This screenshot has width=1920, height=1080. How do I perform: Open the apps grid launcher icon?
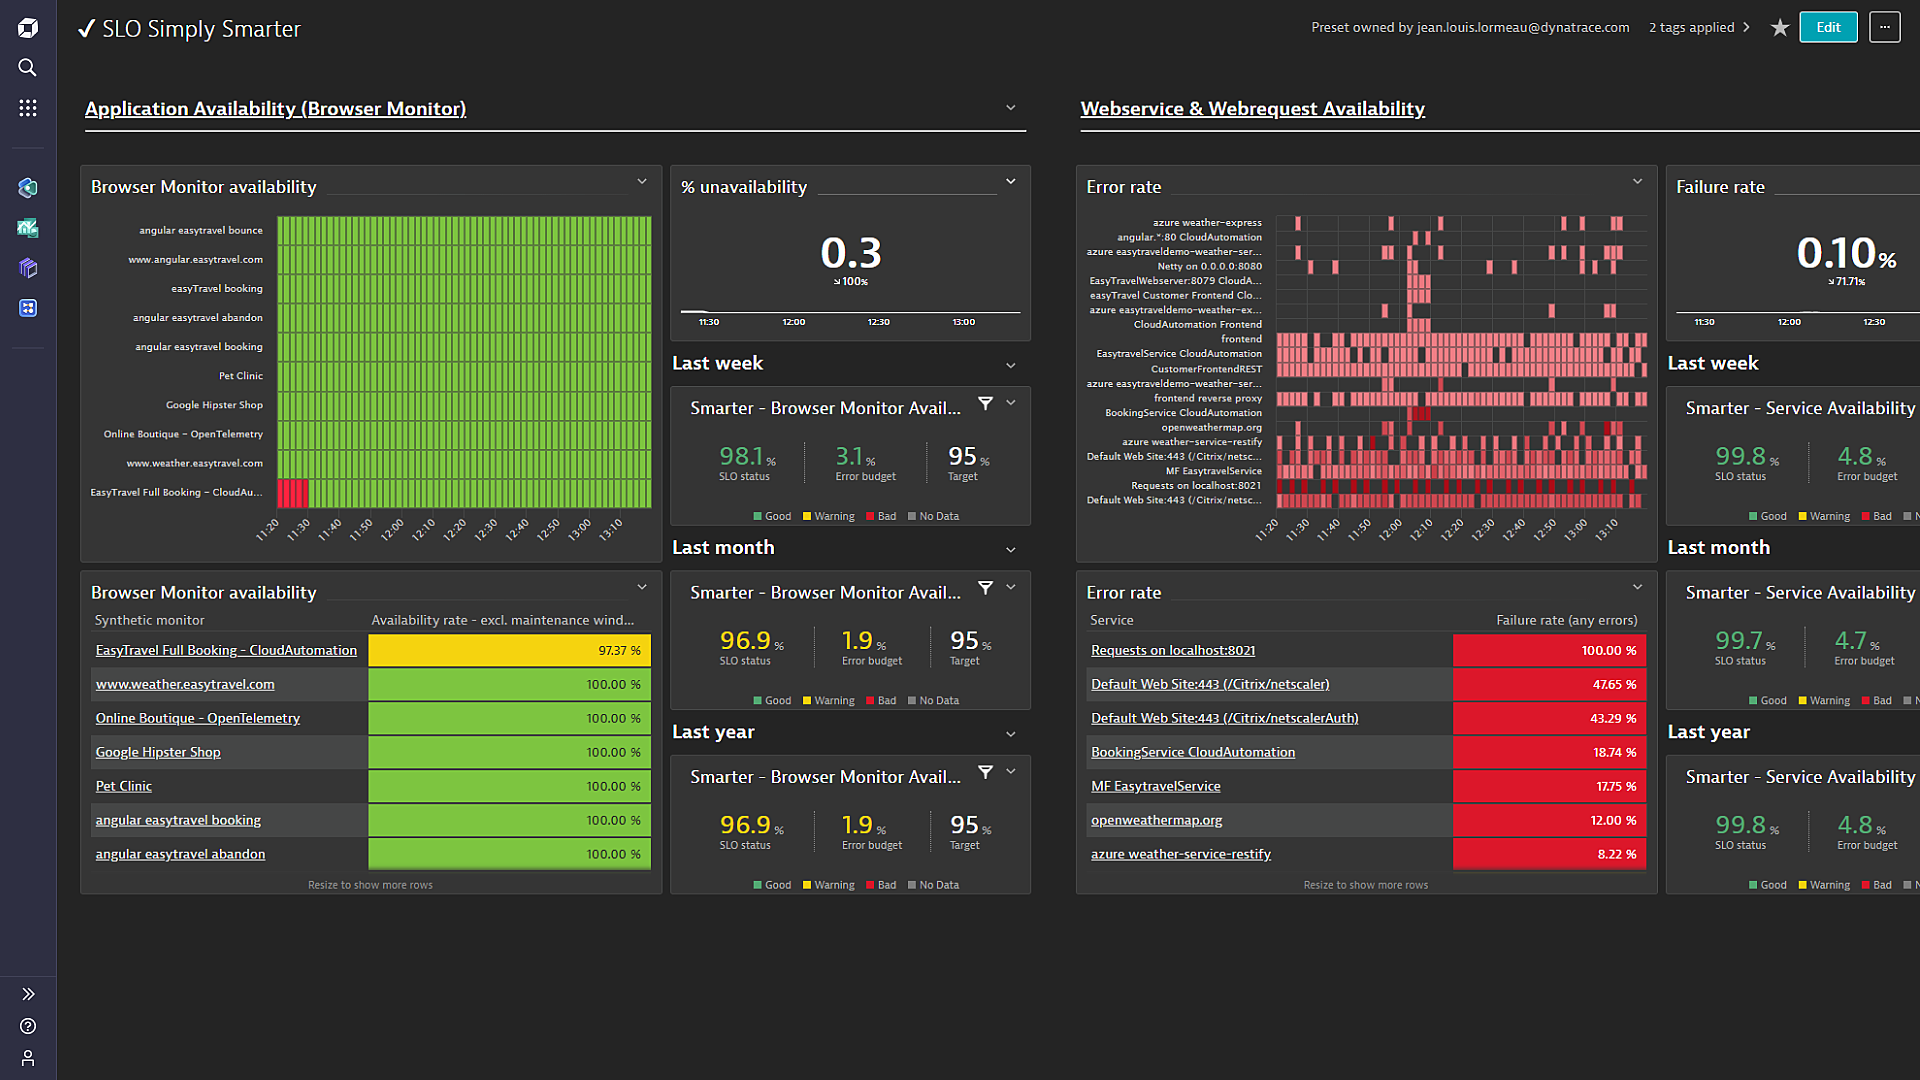point(28,108)
